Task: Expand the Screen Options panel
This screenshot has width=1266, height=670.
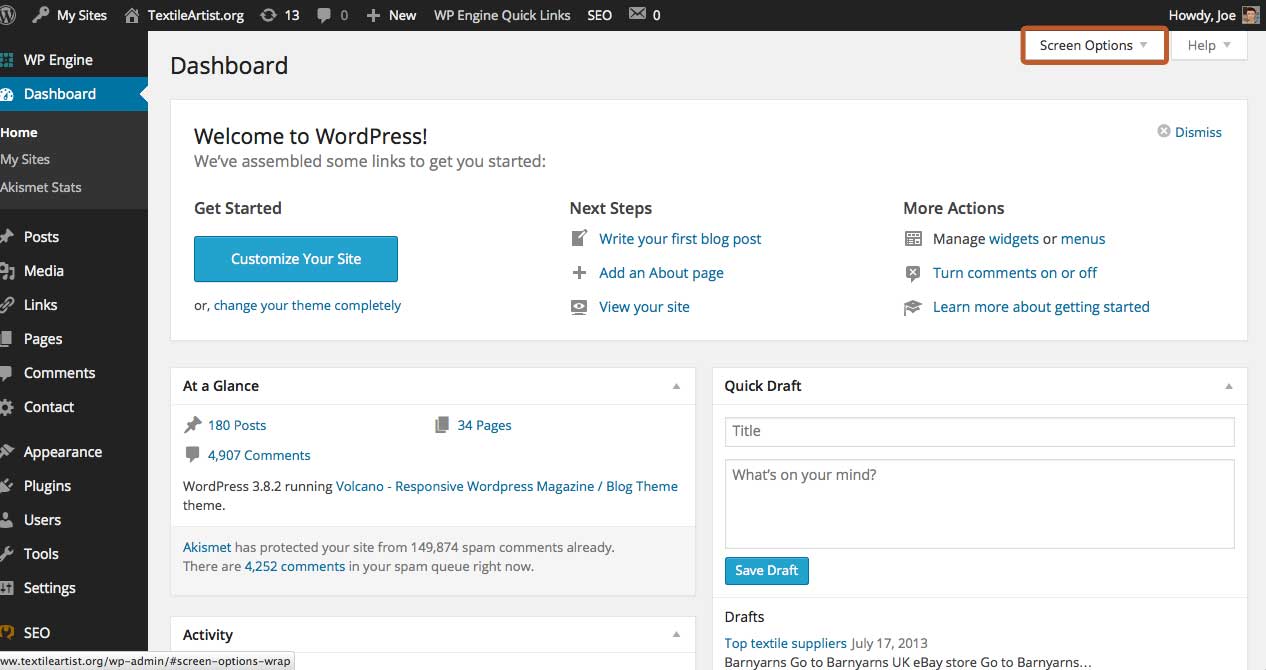Action: (1094, 45)
